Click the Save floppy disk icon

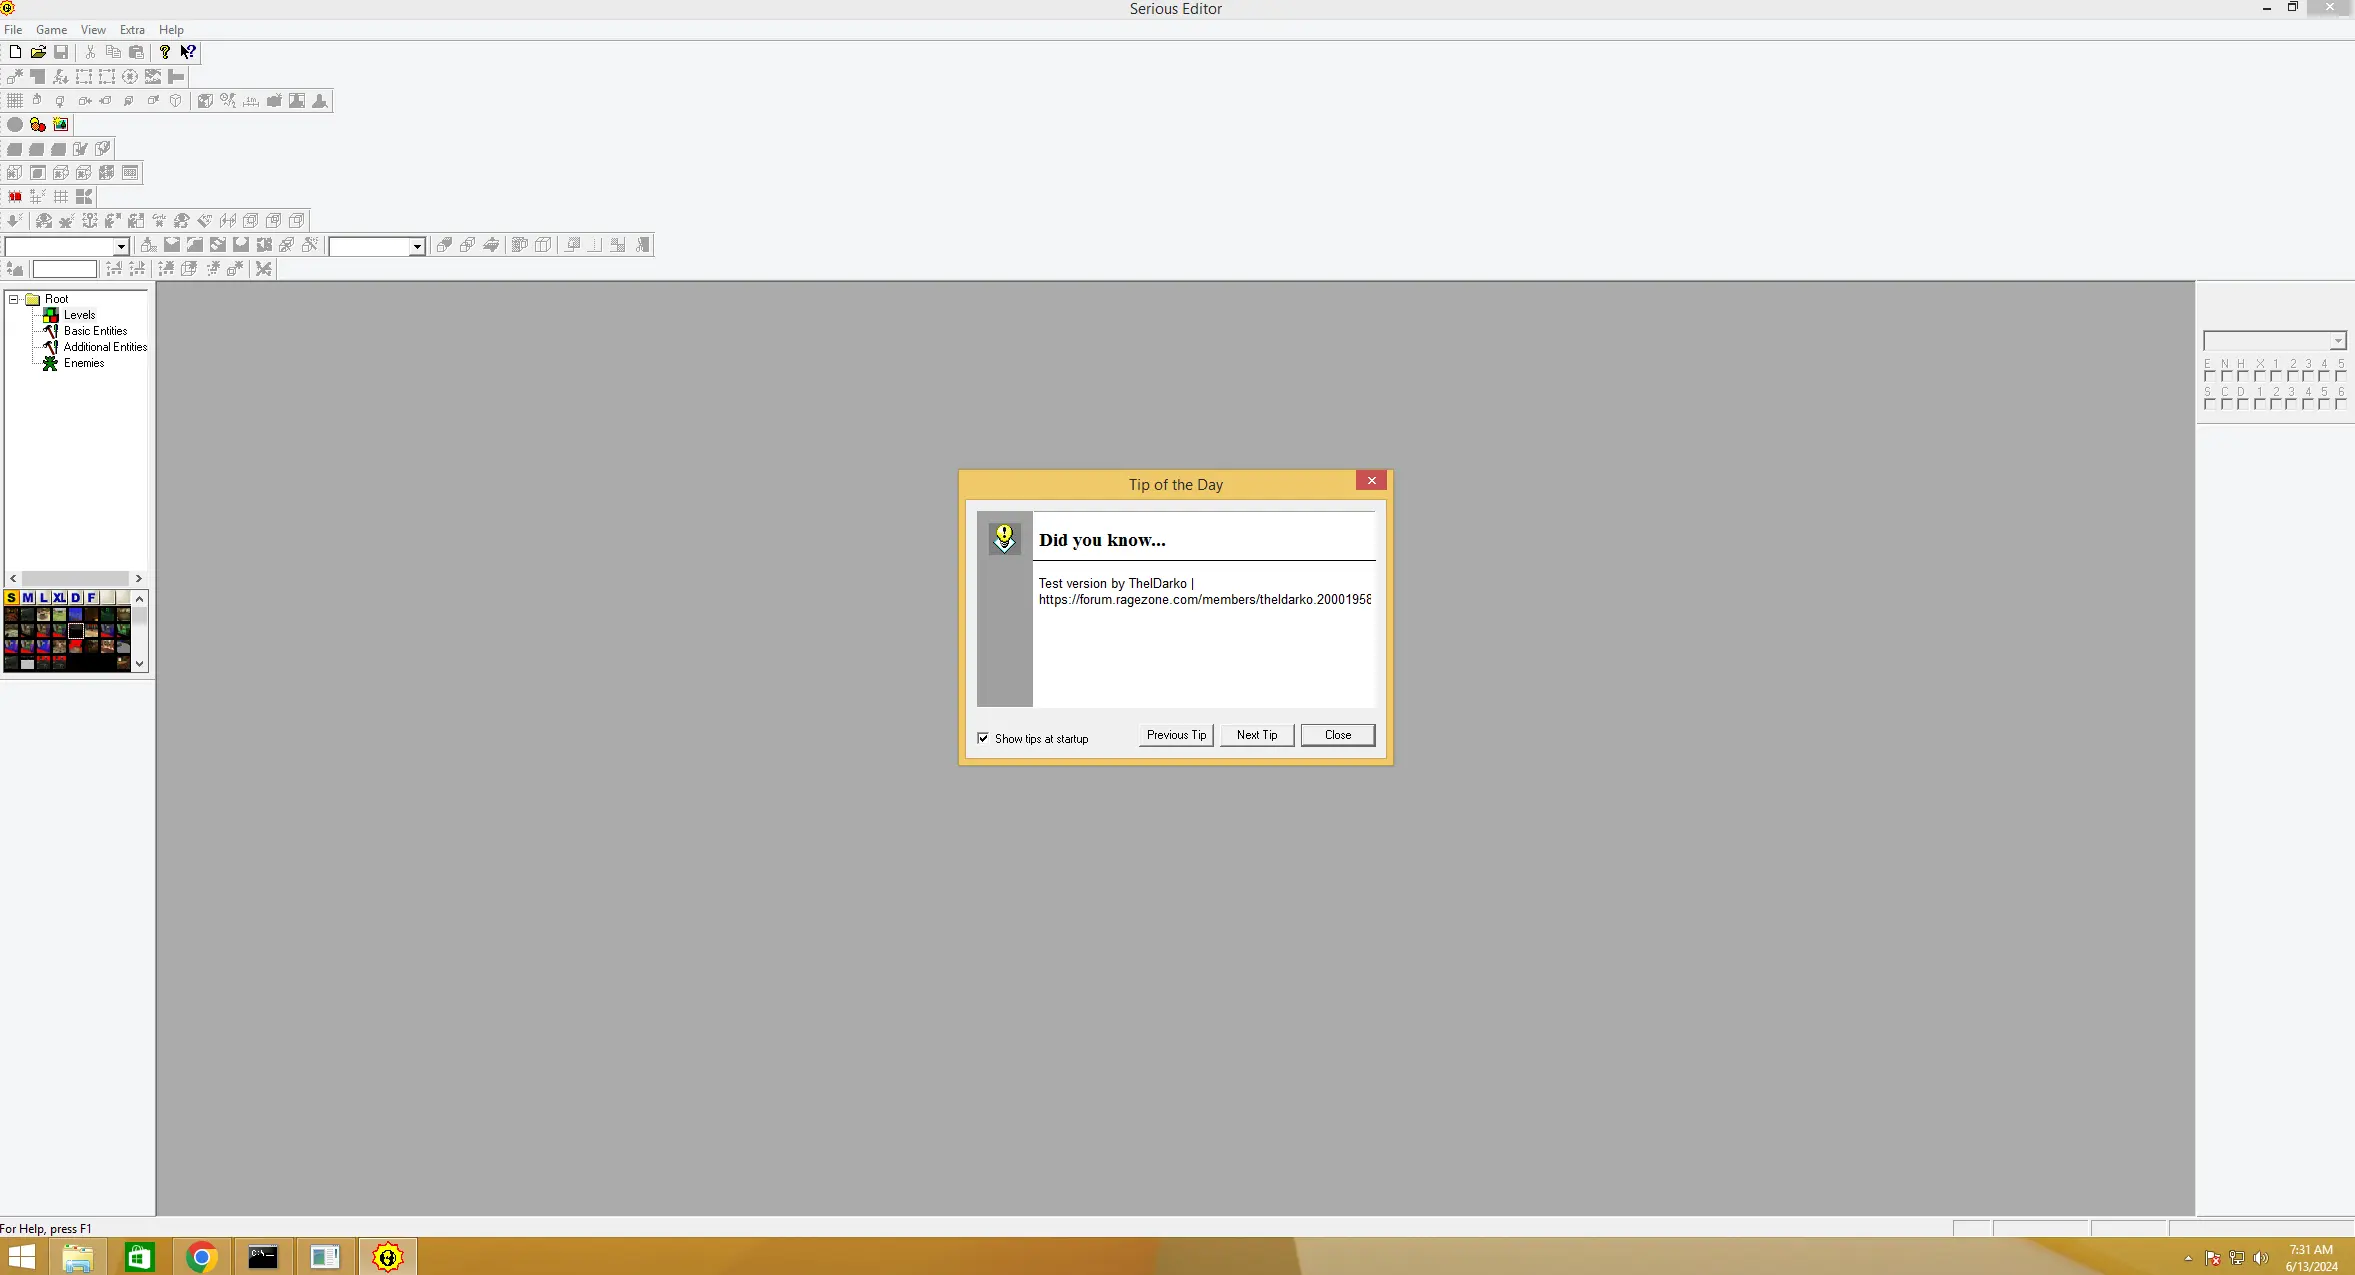click(61, 52)
